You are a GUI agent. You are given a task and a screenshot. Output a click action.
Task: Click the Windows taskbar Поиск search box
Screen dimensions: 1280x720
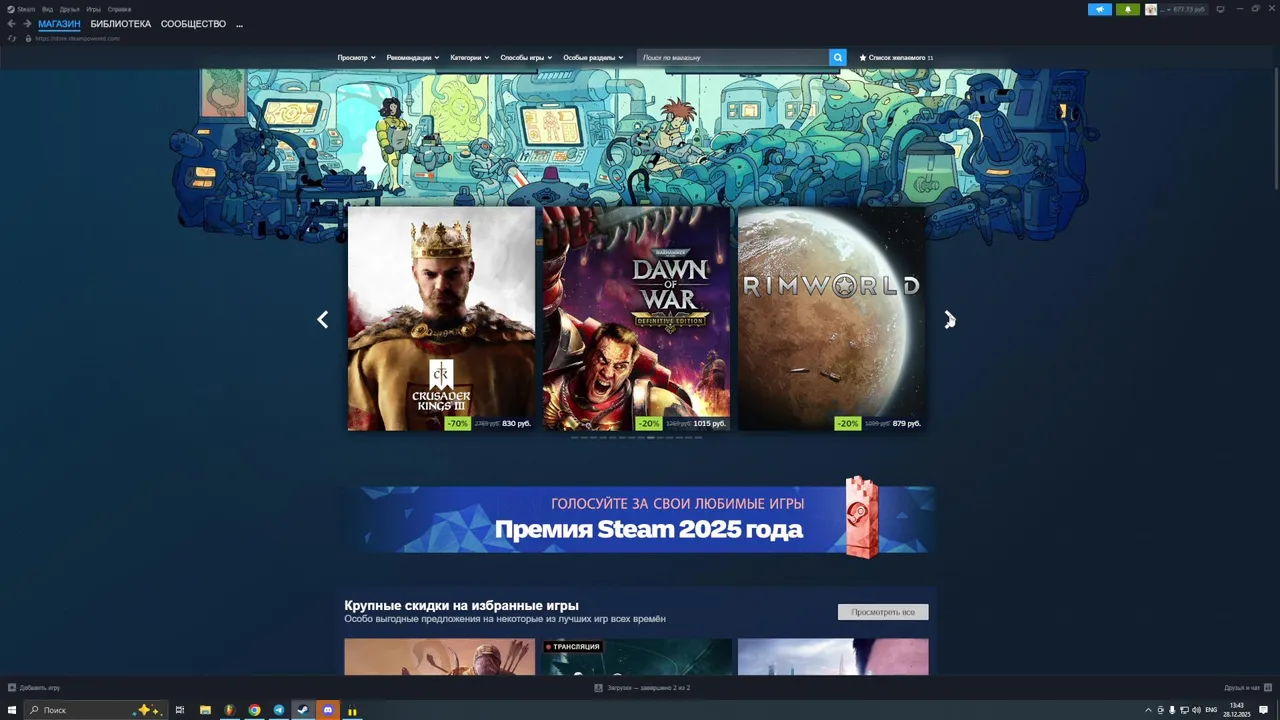[x=96, y=710]
